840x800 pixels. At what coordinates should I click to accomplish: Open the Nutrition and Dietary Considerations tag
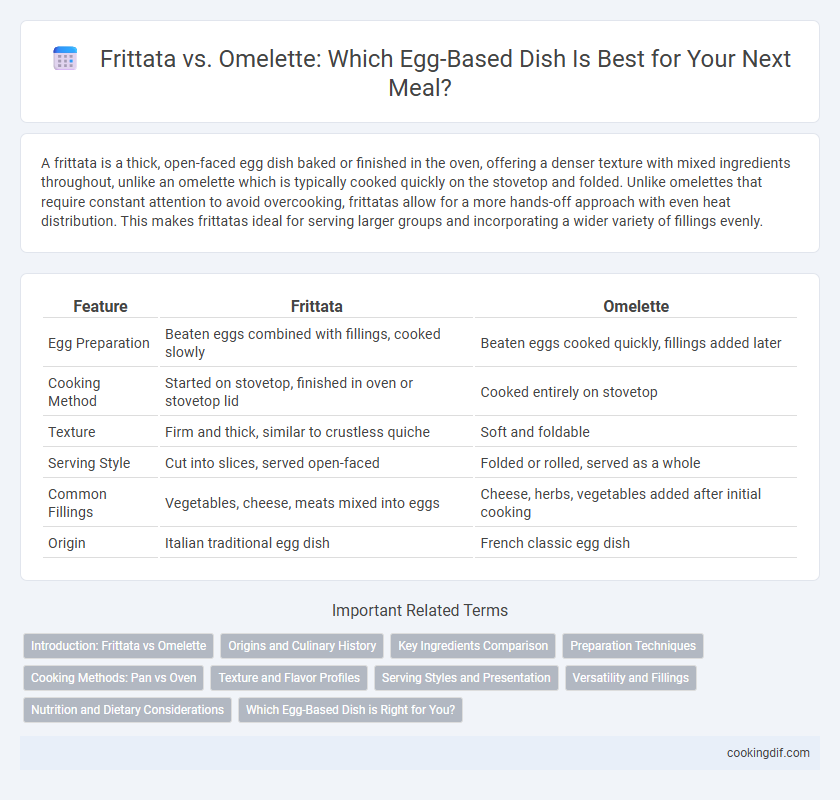(128, 709)
